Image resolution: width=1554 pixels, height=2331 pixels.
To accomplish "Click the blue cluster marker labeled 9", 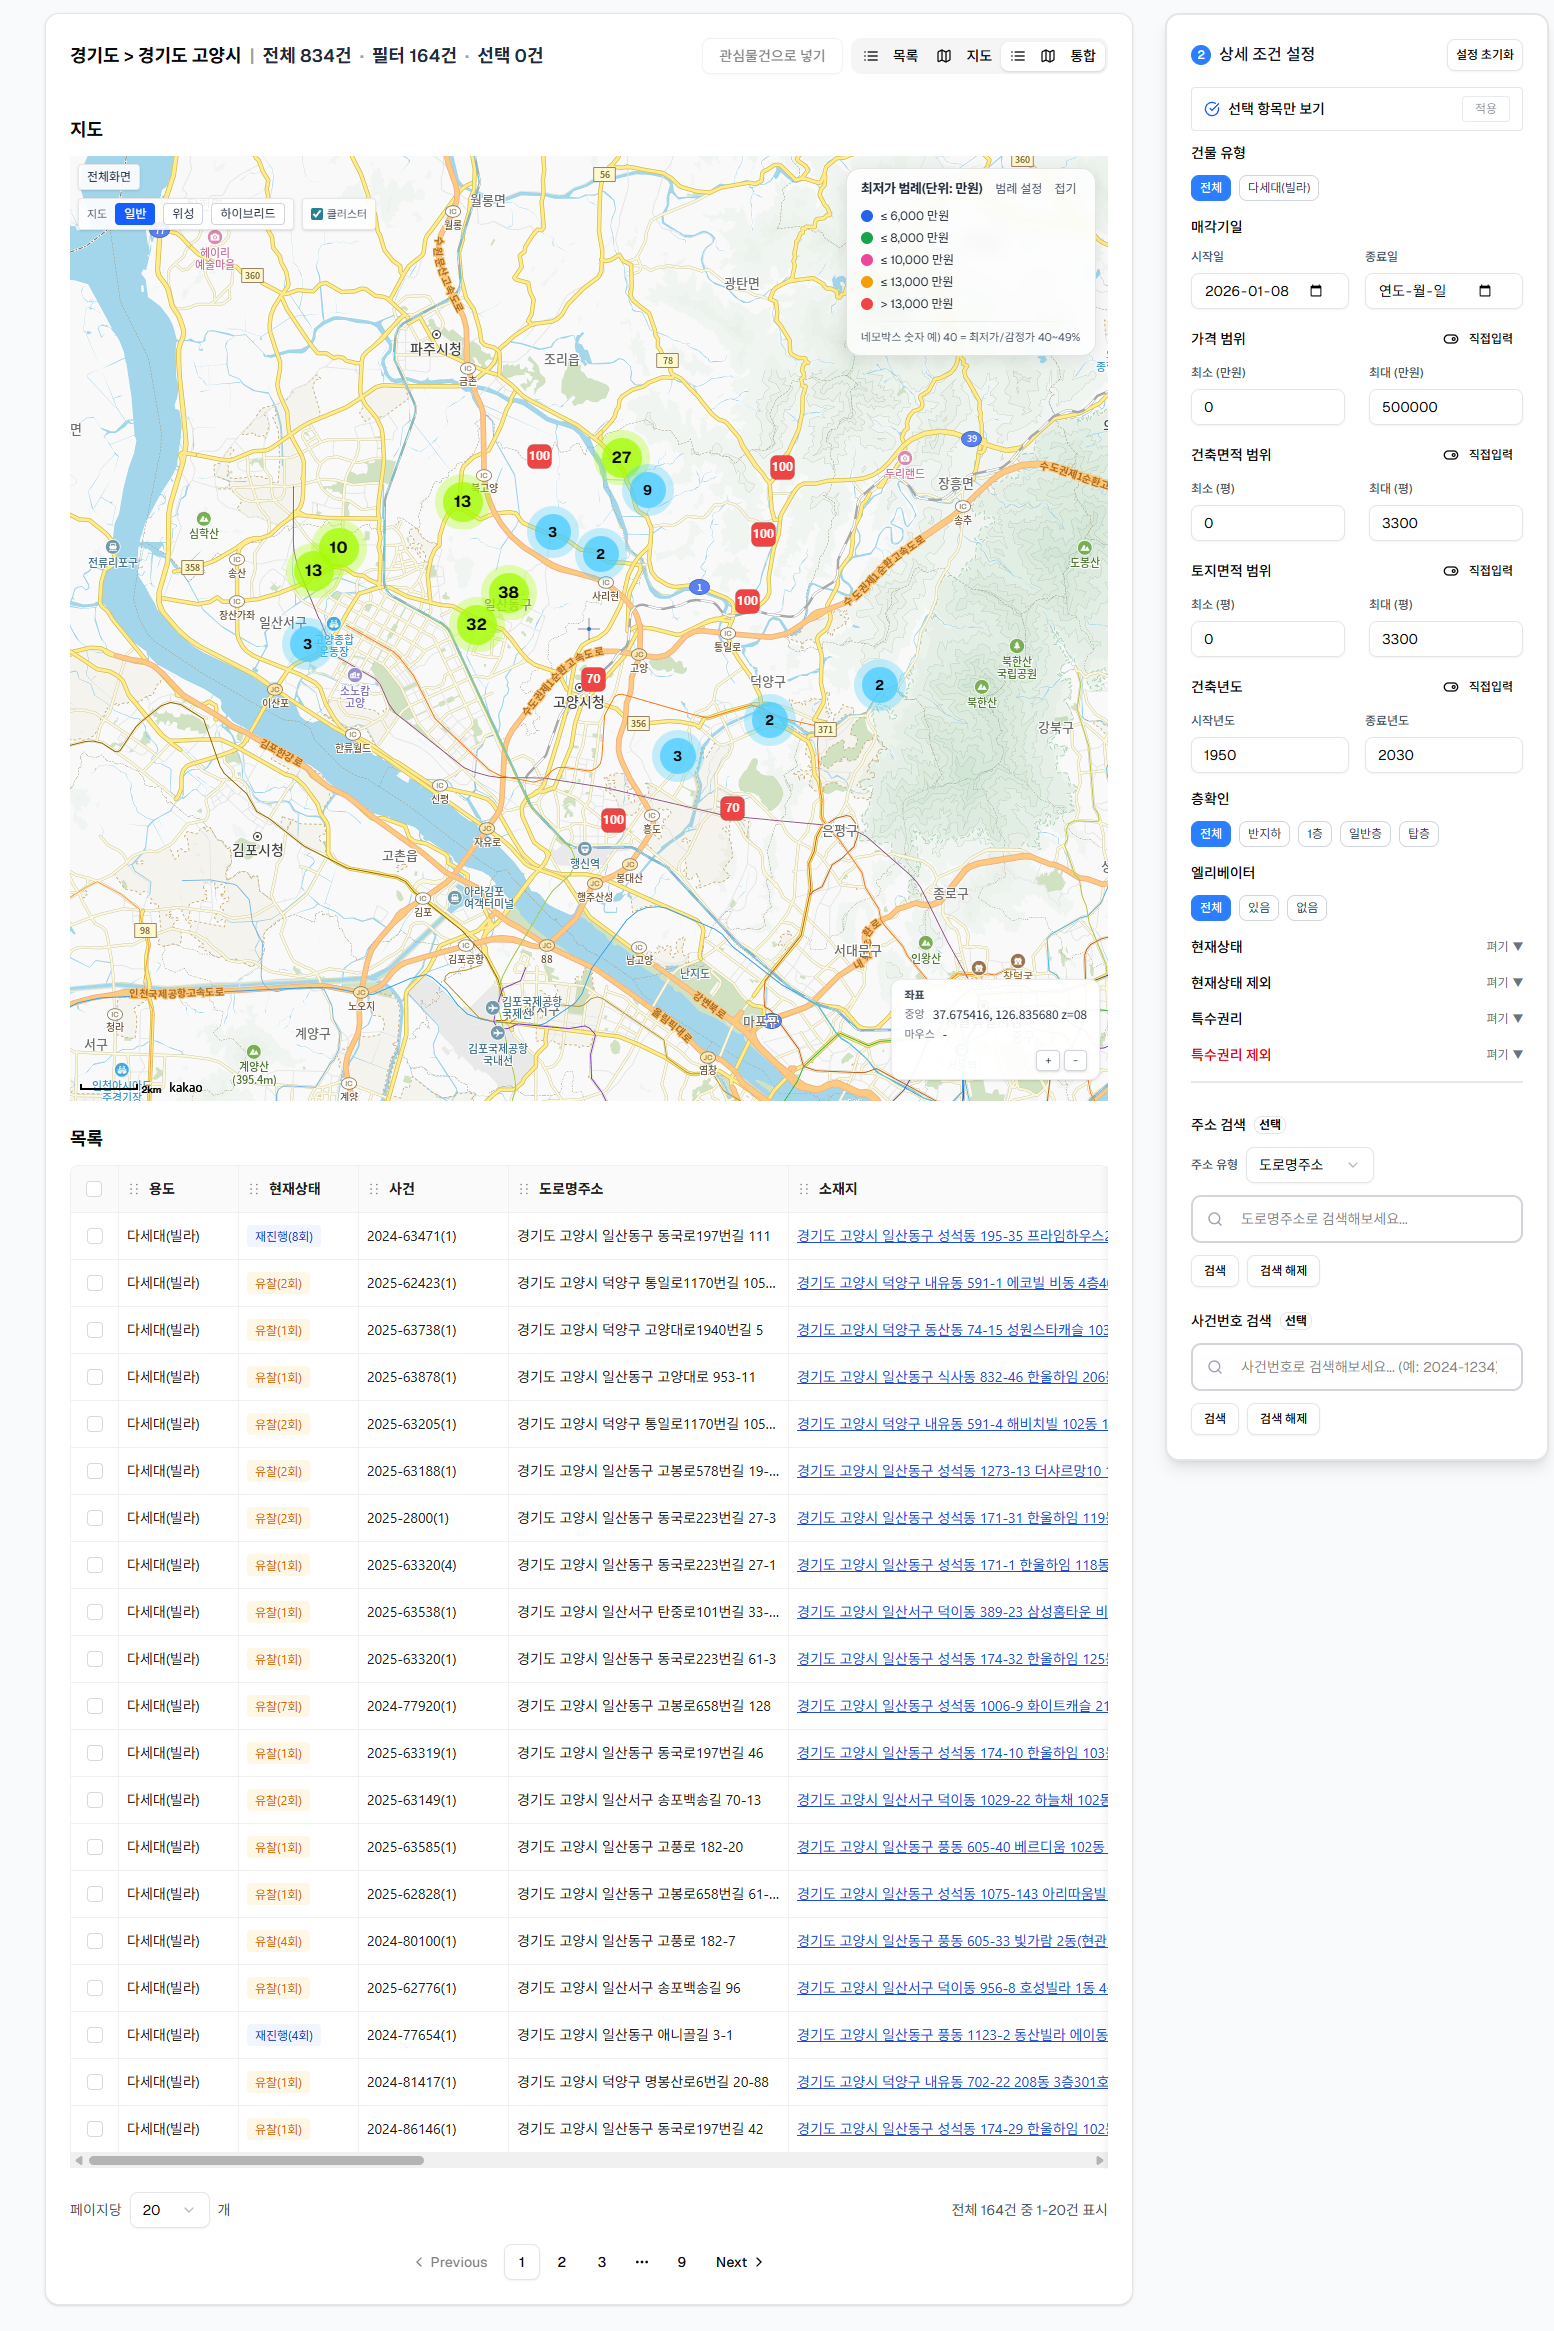I will [647, 490].
